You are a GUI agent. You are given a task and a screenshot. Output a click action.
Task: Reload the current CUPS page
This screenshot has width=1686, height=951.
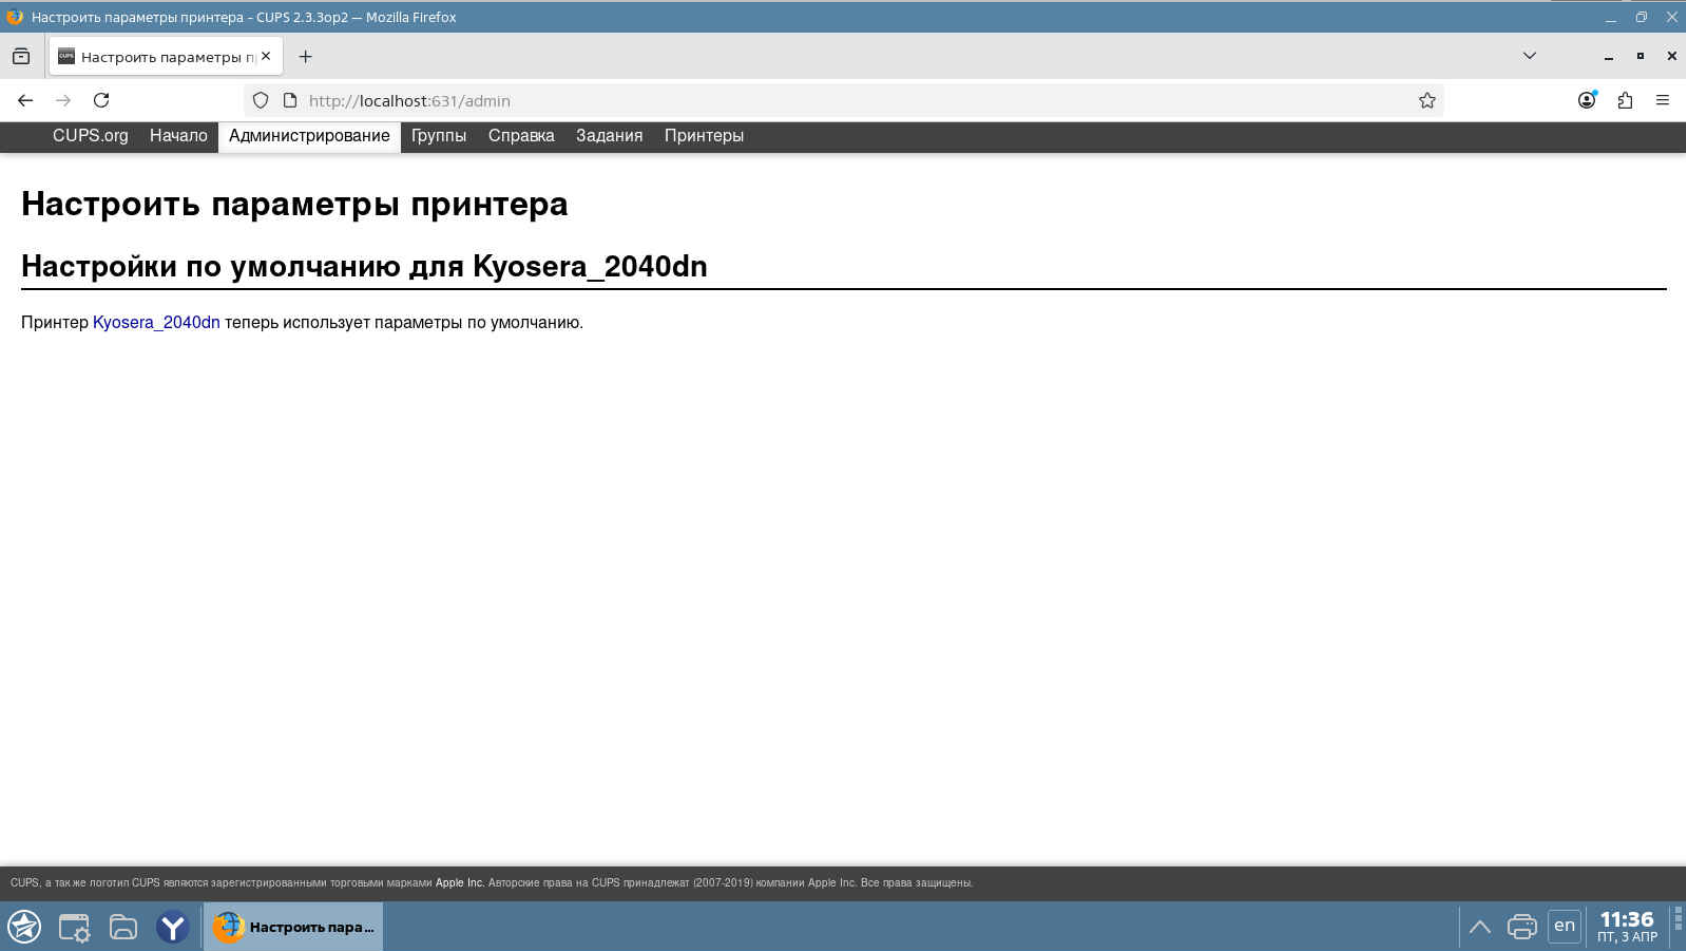tap(101, 100)
